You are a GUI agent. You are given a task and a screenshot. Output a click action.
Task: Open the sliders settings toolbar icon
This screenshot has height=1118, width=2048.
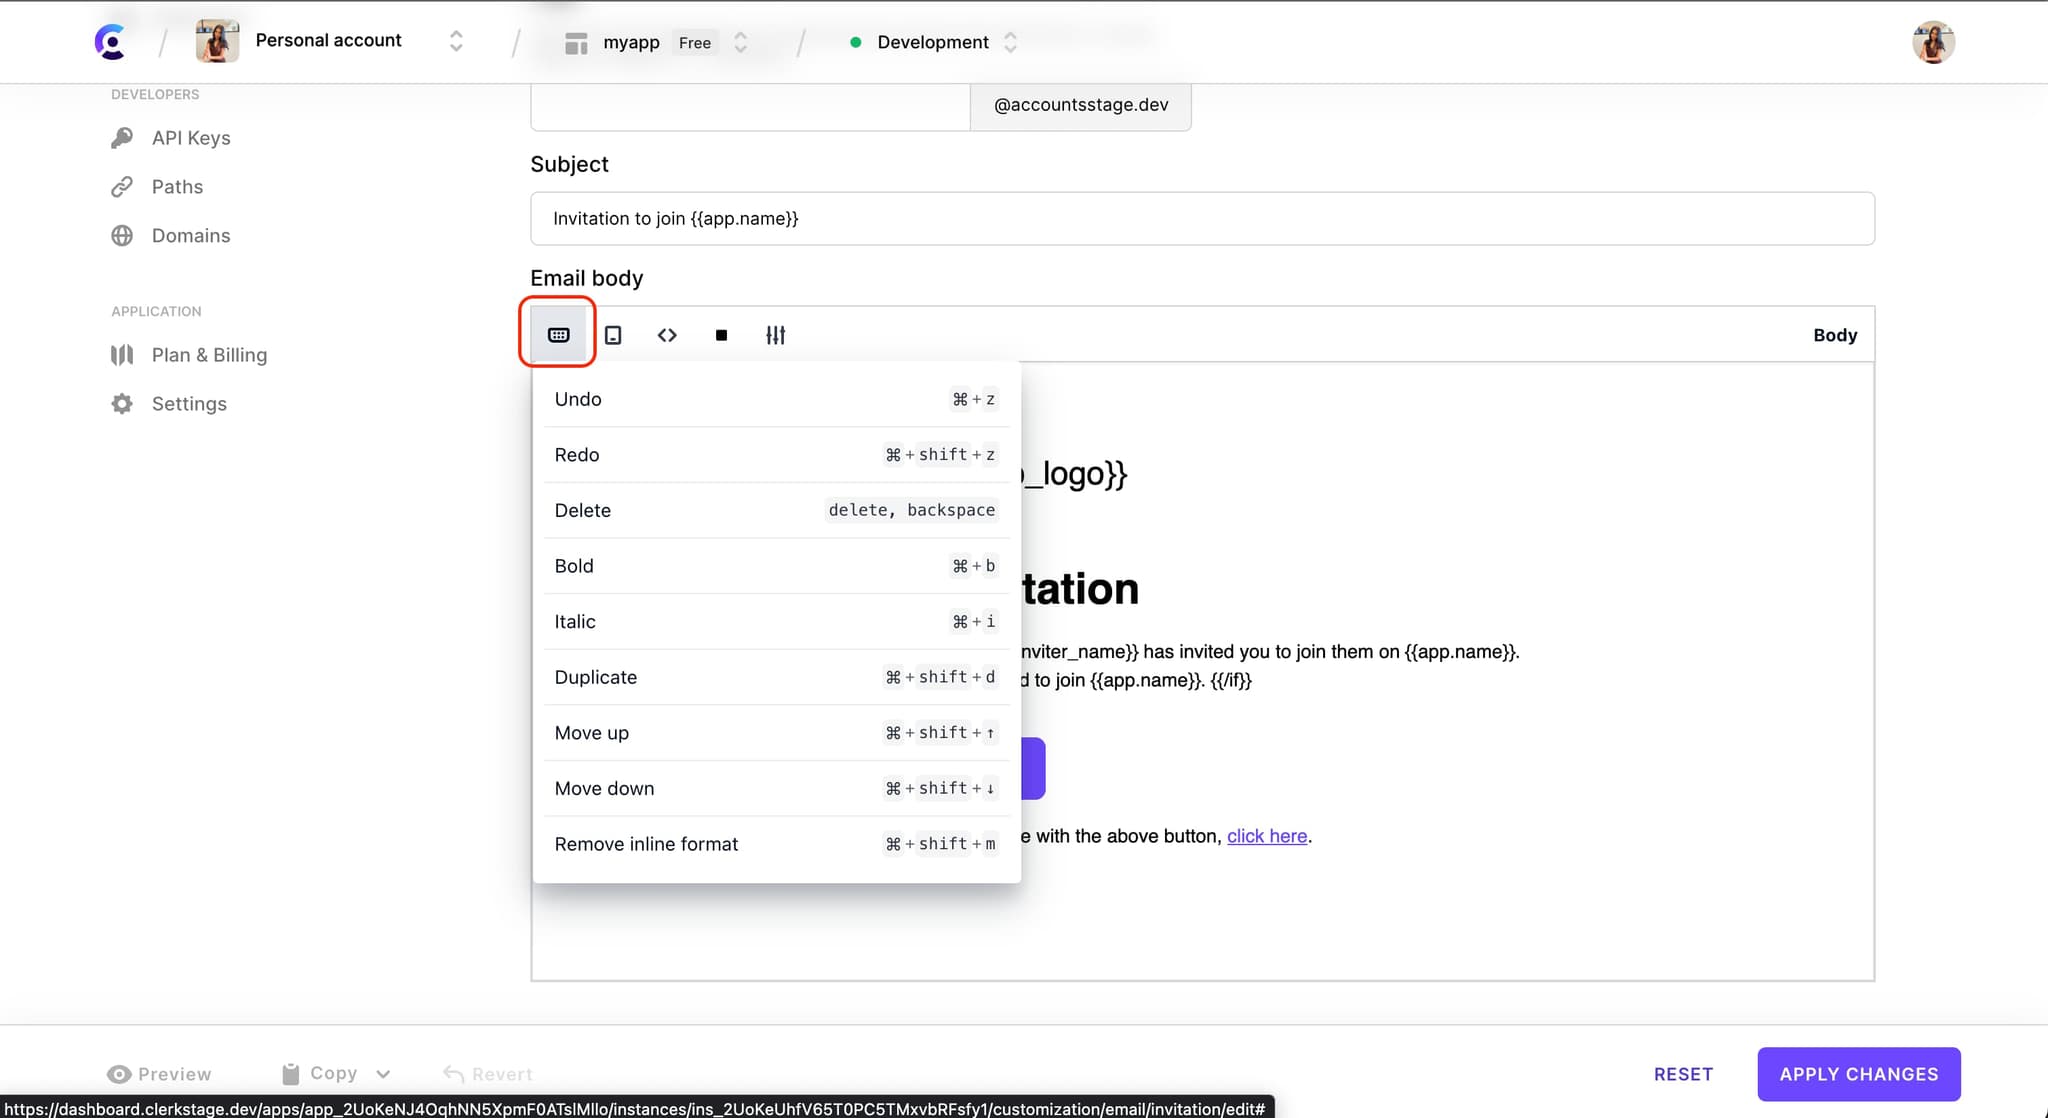point(776,335)
